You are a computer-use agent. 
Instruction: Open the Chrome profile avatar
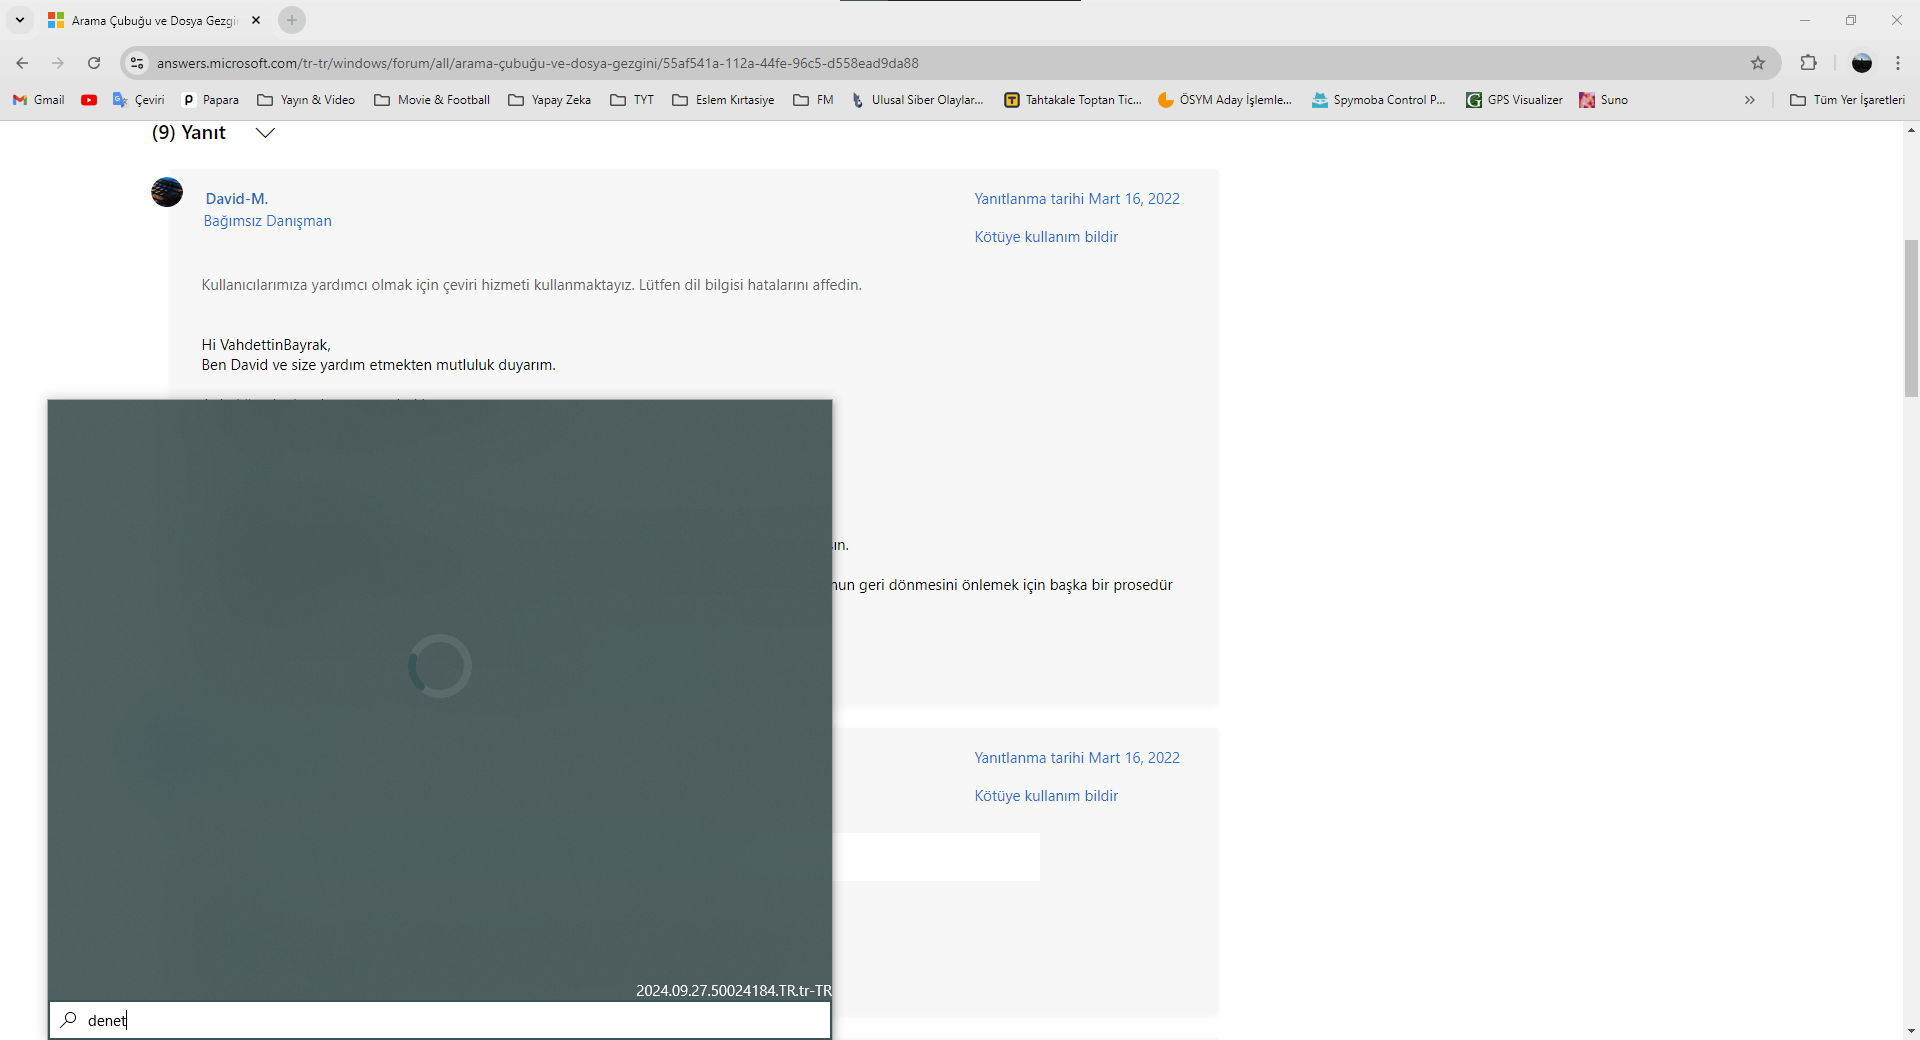(1862, 63)
